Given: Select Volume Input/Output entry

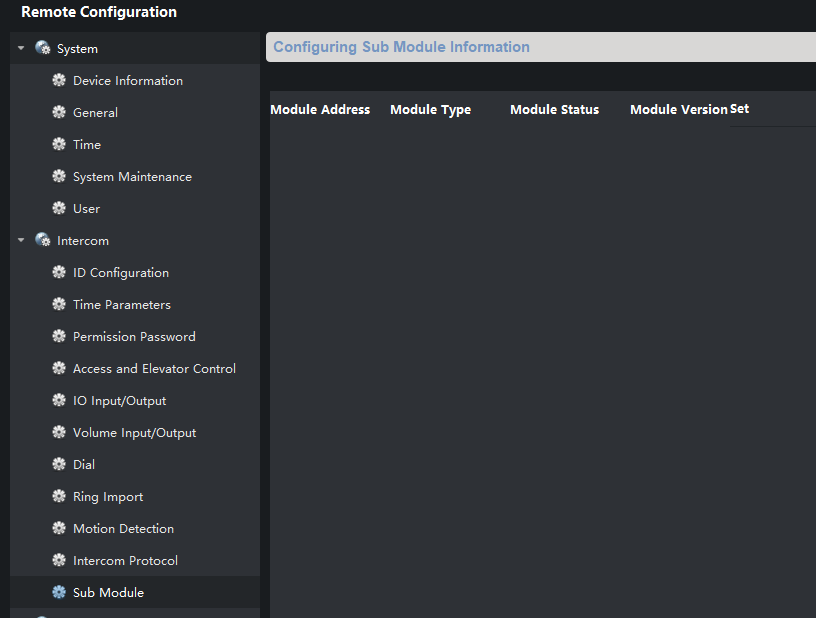Looking at the screenshot, I should (x=135, y=433).
